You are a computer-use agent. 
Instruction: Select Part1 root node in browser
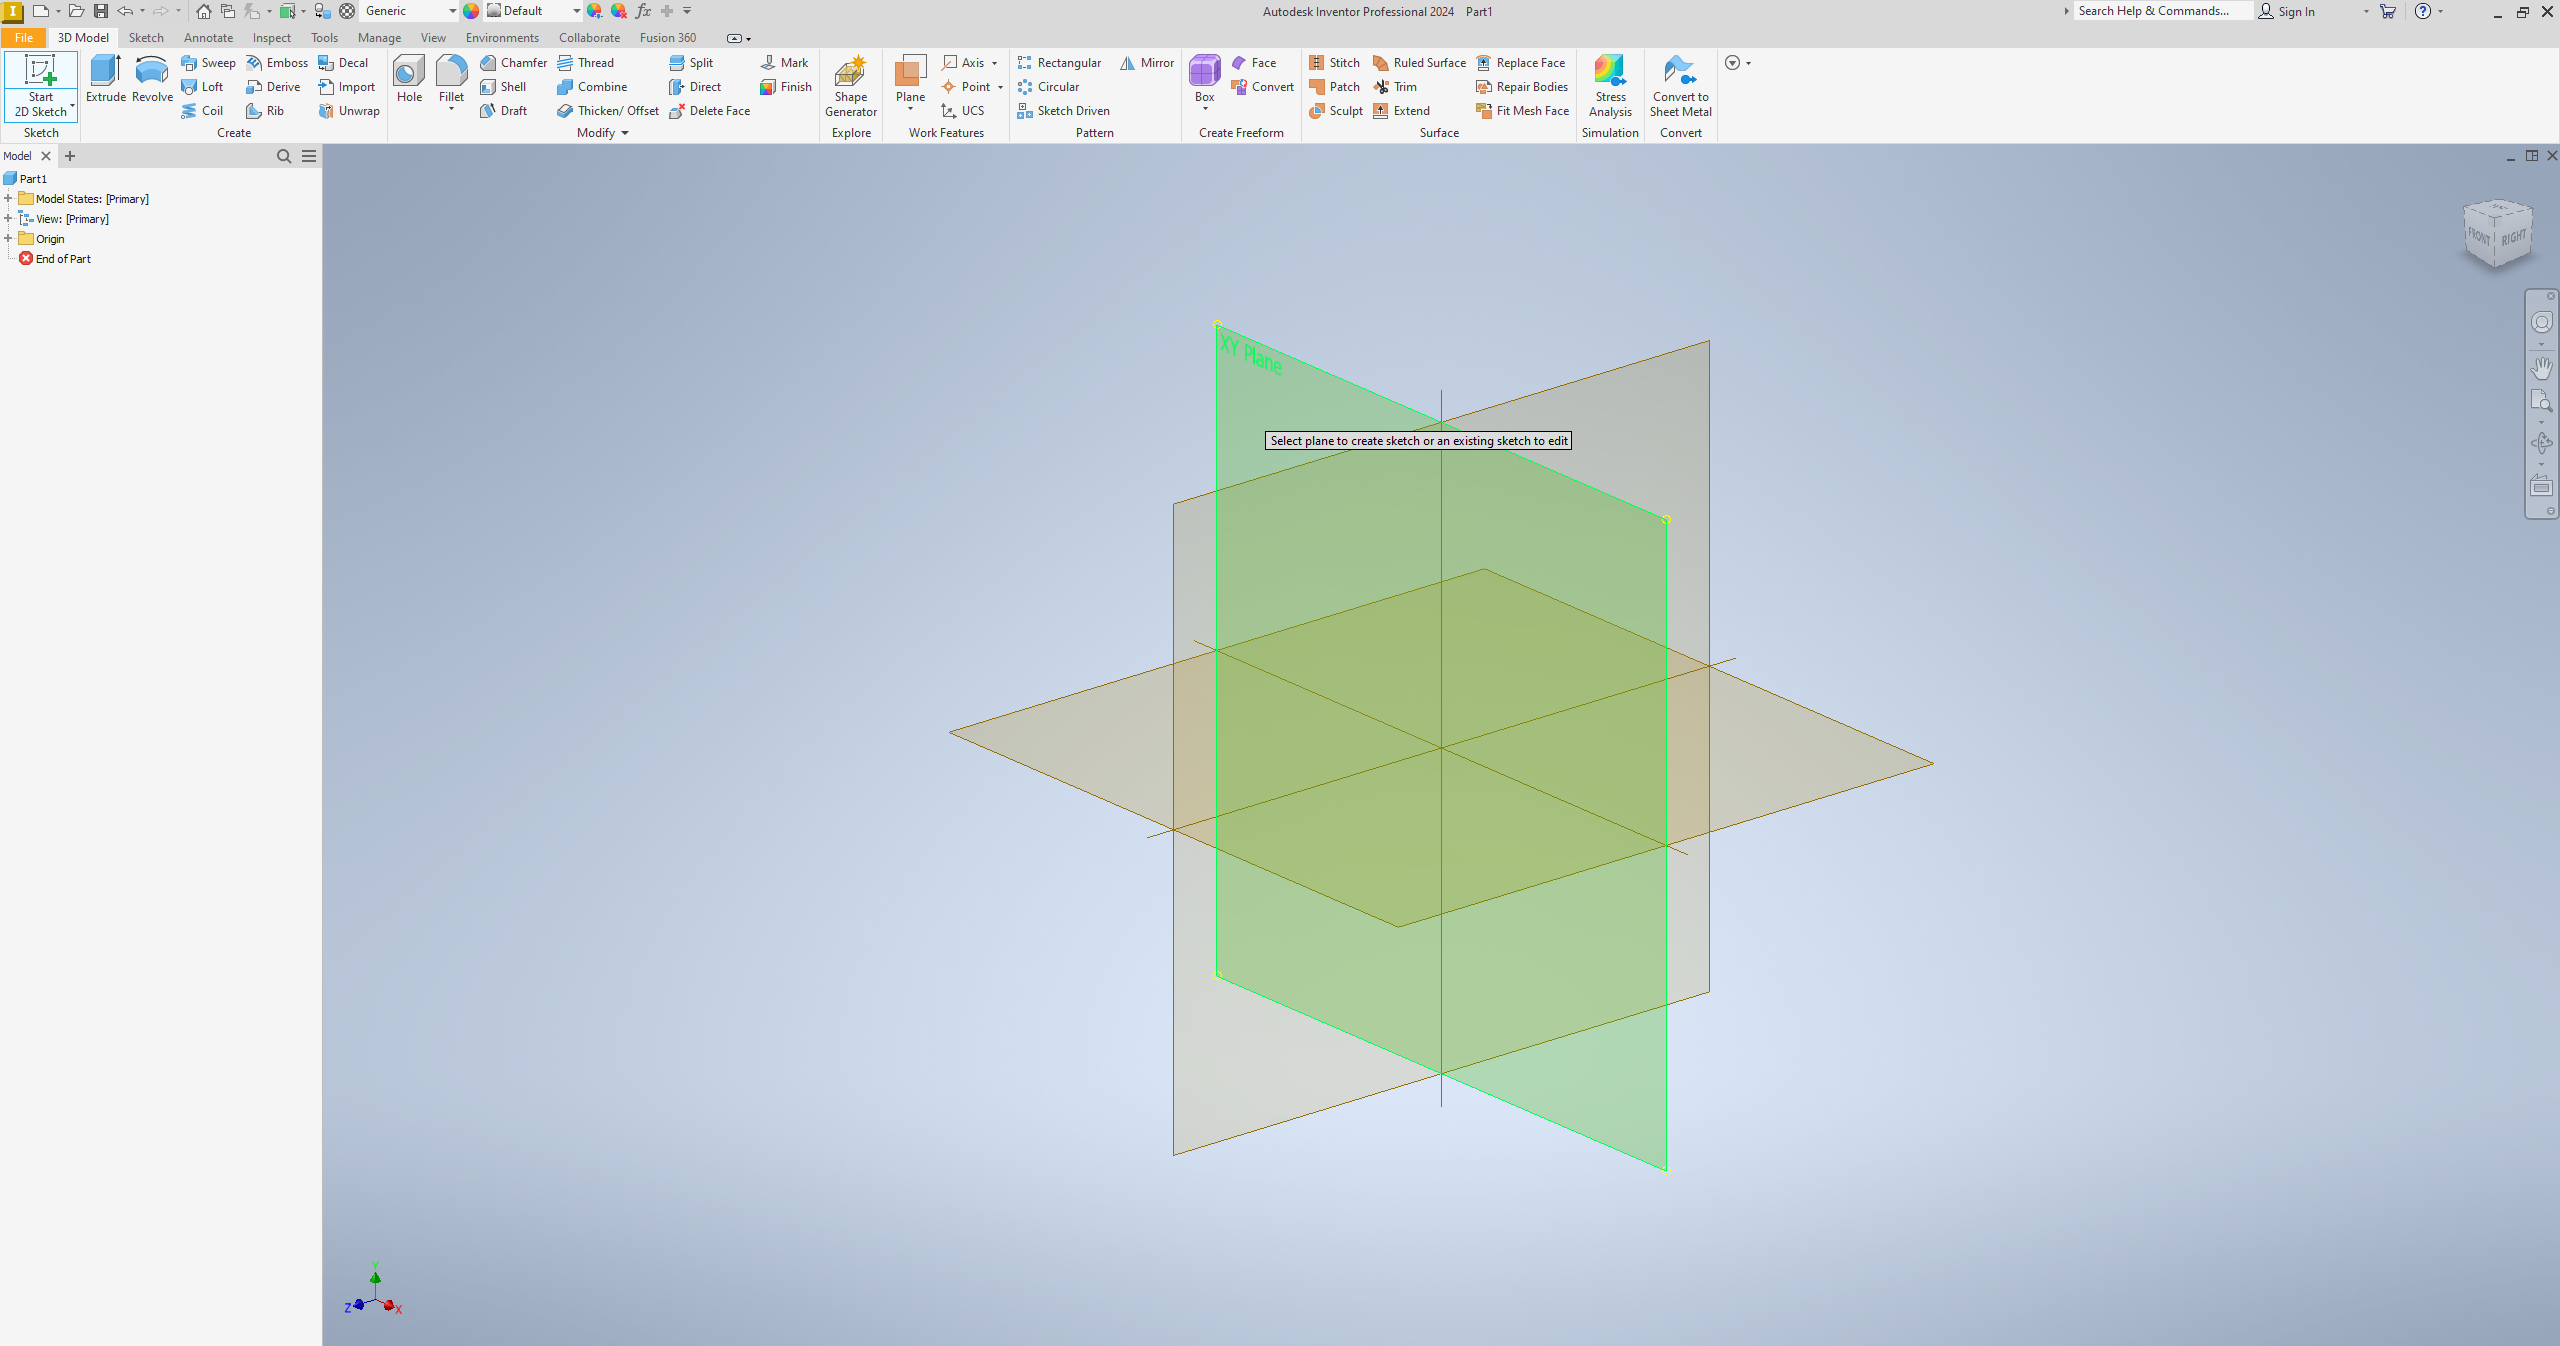click(x=25, y=178)
